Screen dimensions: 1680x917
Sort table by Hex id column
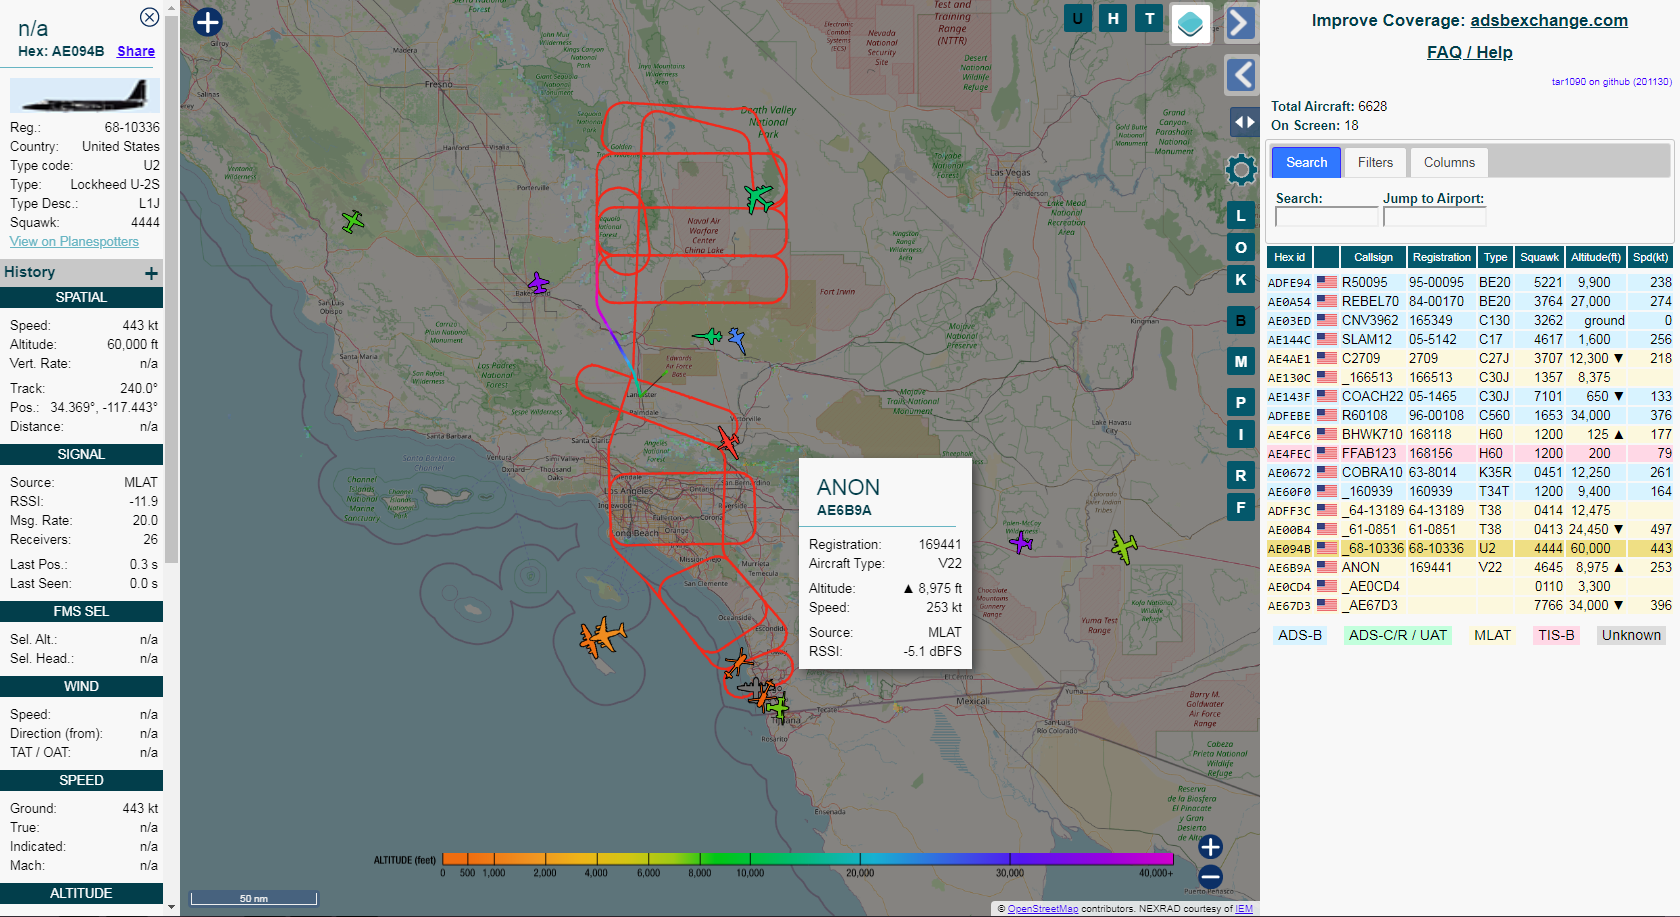point(1289,257)
